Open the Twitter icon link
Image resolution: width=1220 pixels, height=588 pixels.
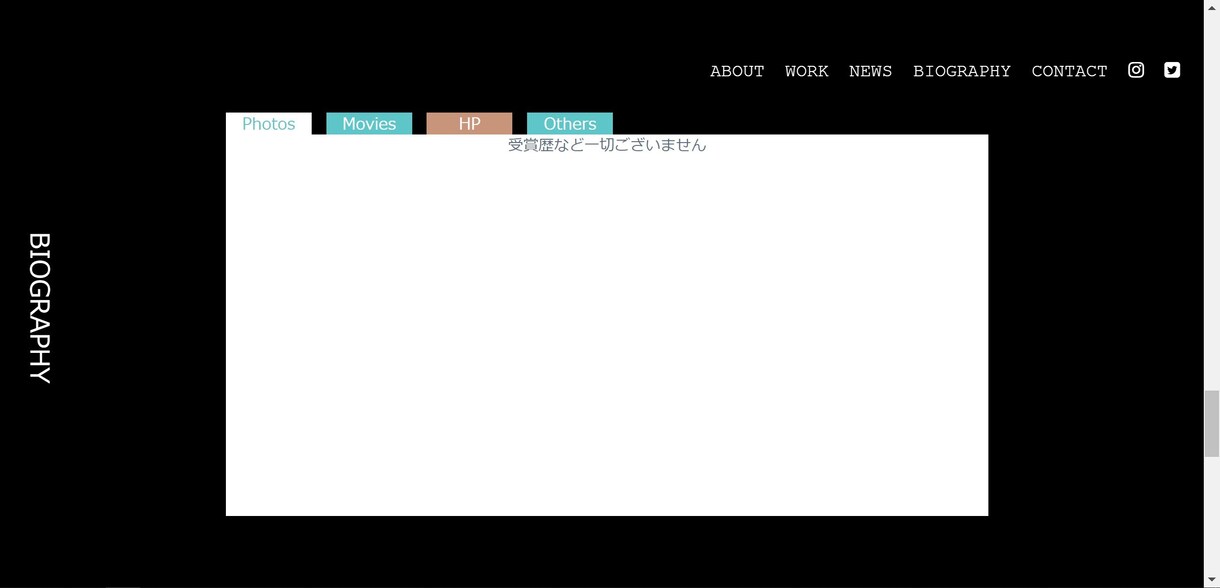tap(1172, 70)
